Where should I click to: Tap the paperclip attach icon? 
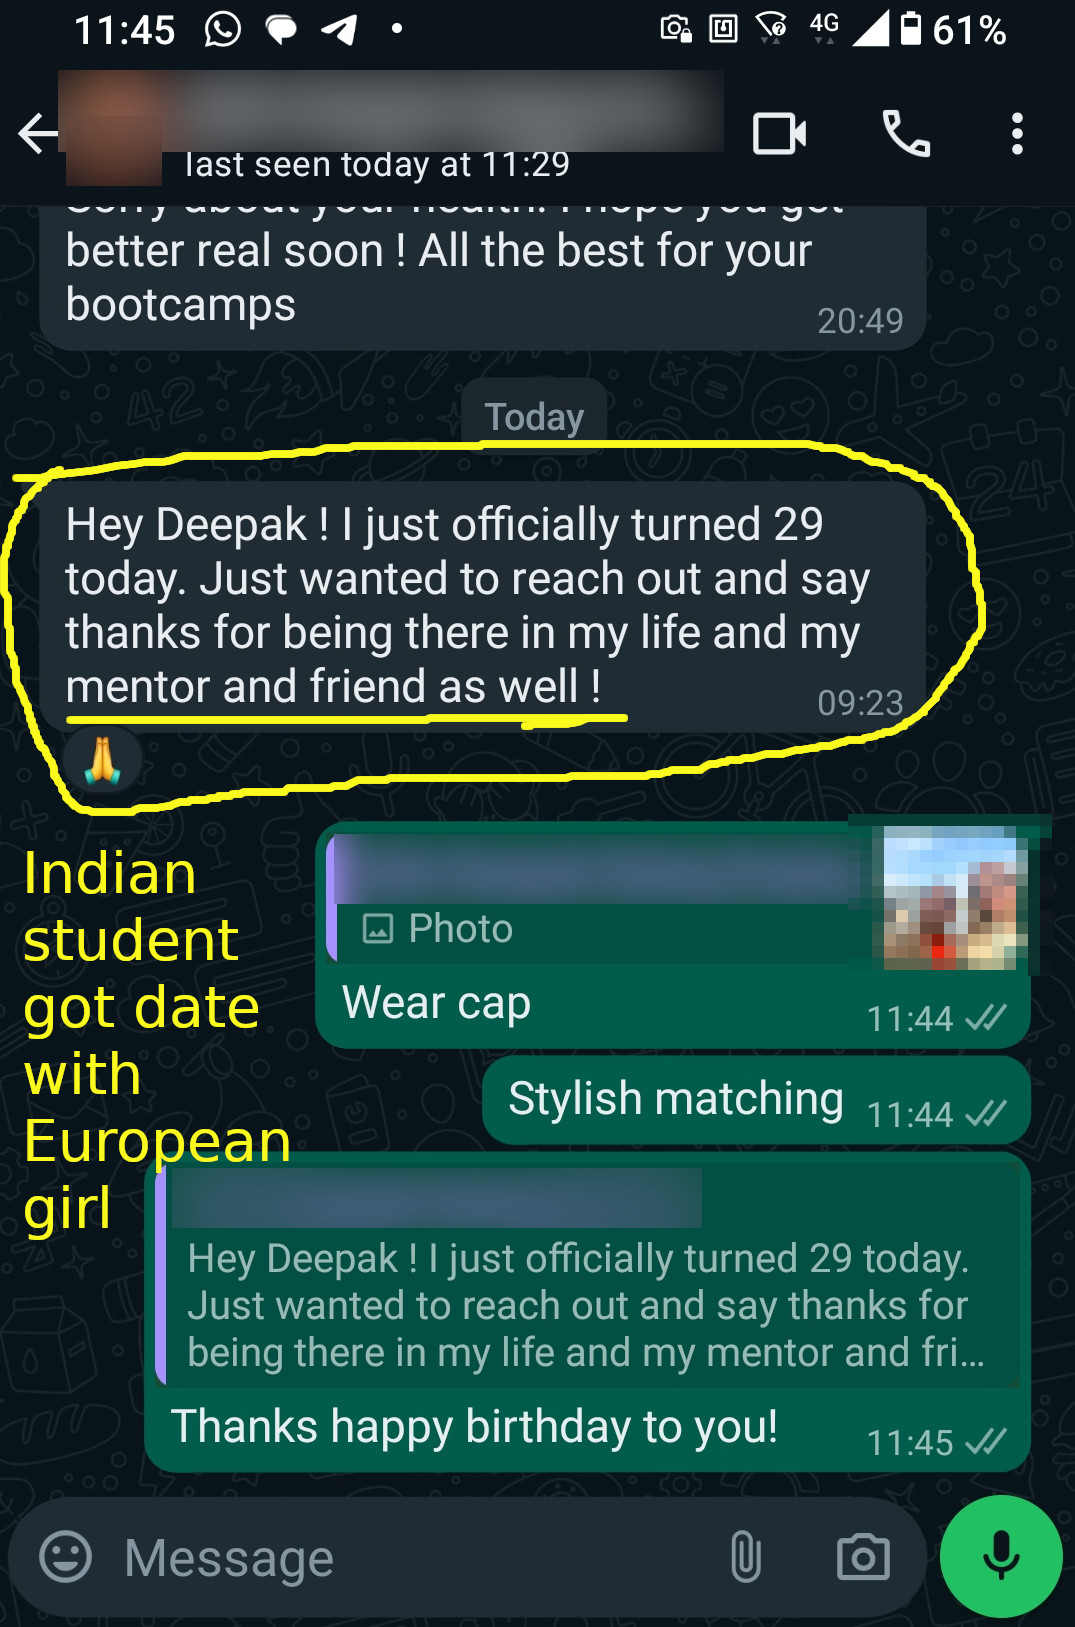(x=746, y=1557)
